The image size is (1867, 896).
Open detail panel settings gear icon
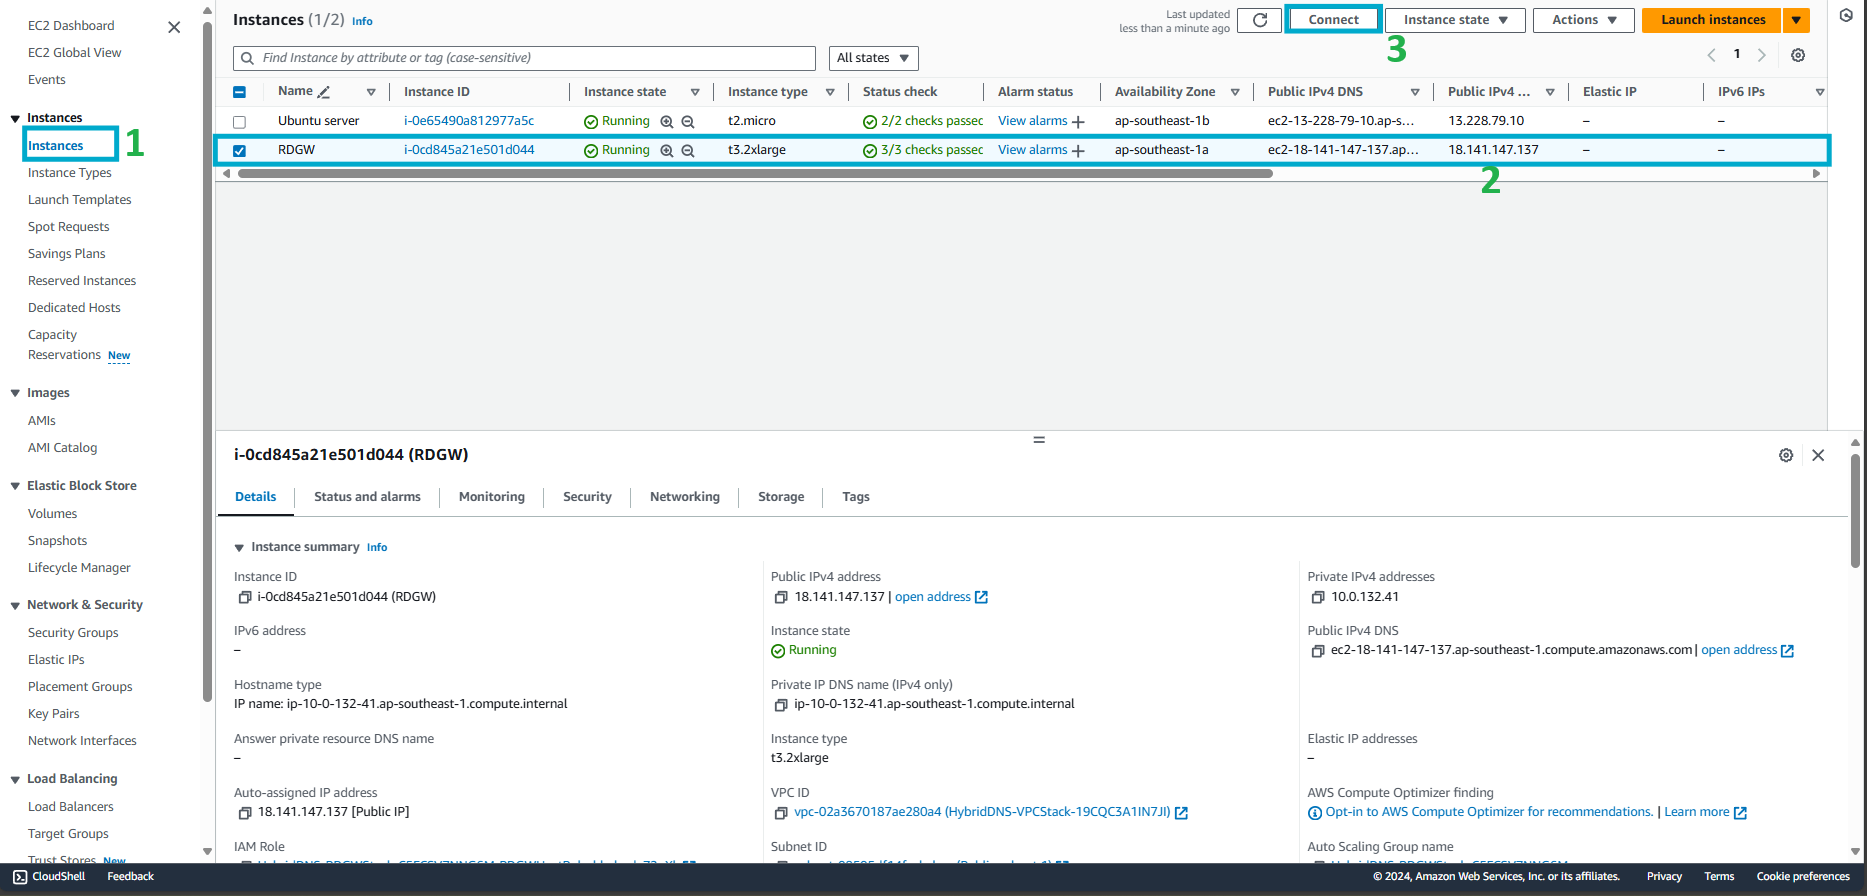pos(1786,455)
